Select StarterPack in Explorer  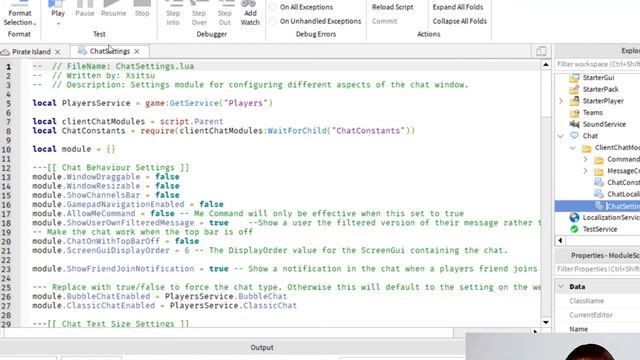(600, 89)
